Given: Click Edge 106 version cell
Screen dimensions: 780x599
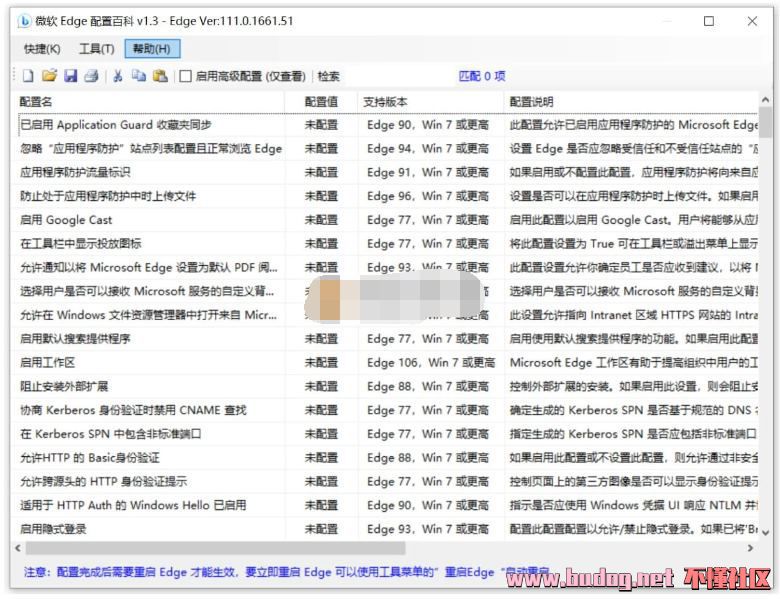Looking at the screenshot, I should coord(431,363).
